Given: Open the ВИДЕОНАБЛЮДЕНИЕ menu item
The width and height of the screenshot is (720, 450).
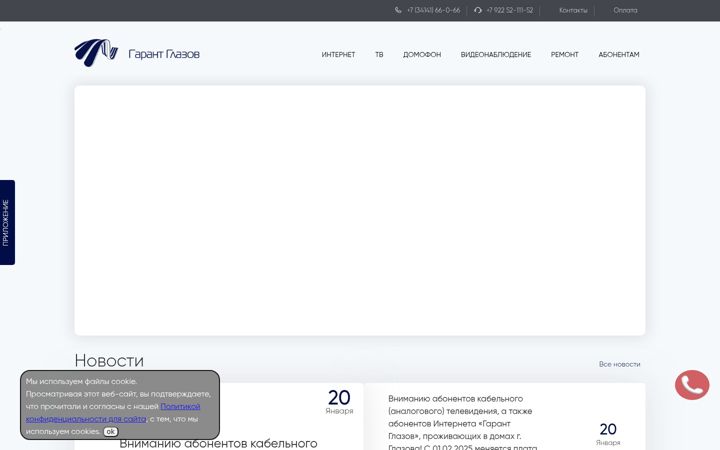Looking at the screenshot, I should coord(495,54).
